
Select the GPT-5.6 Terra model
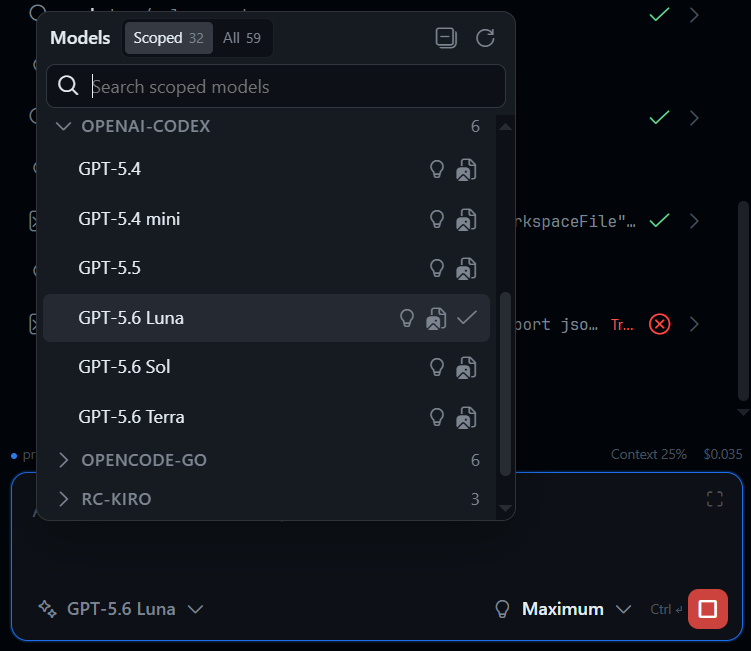tap(266, 417)
